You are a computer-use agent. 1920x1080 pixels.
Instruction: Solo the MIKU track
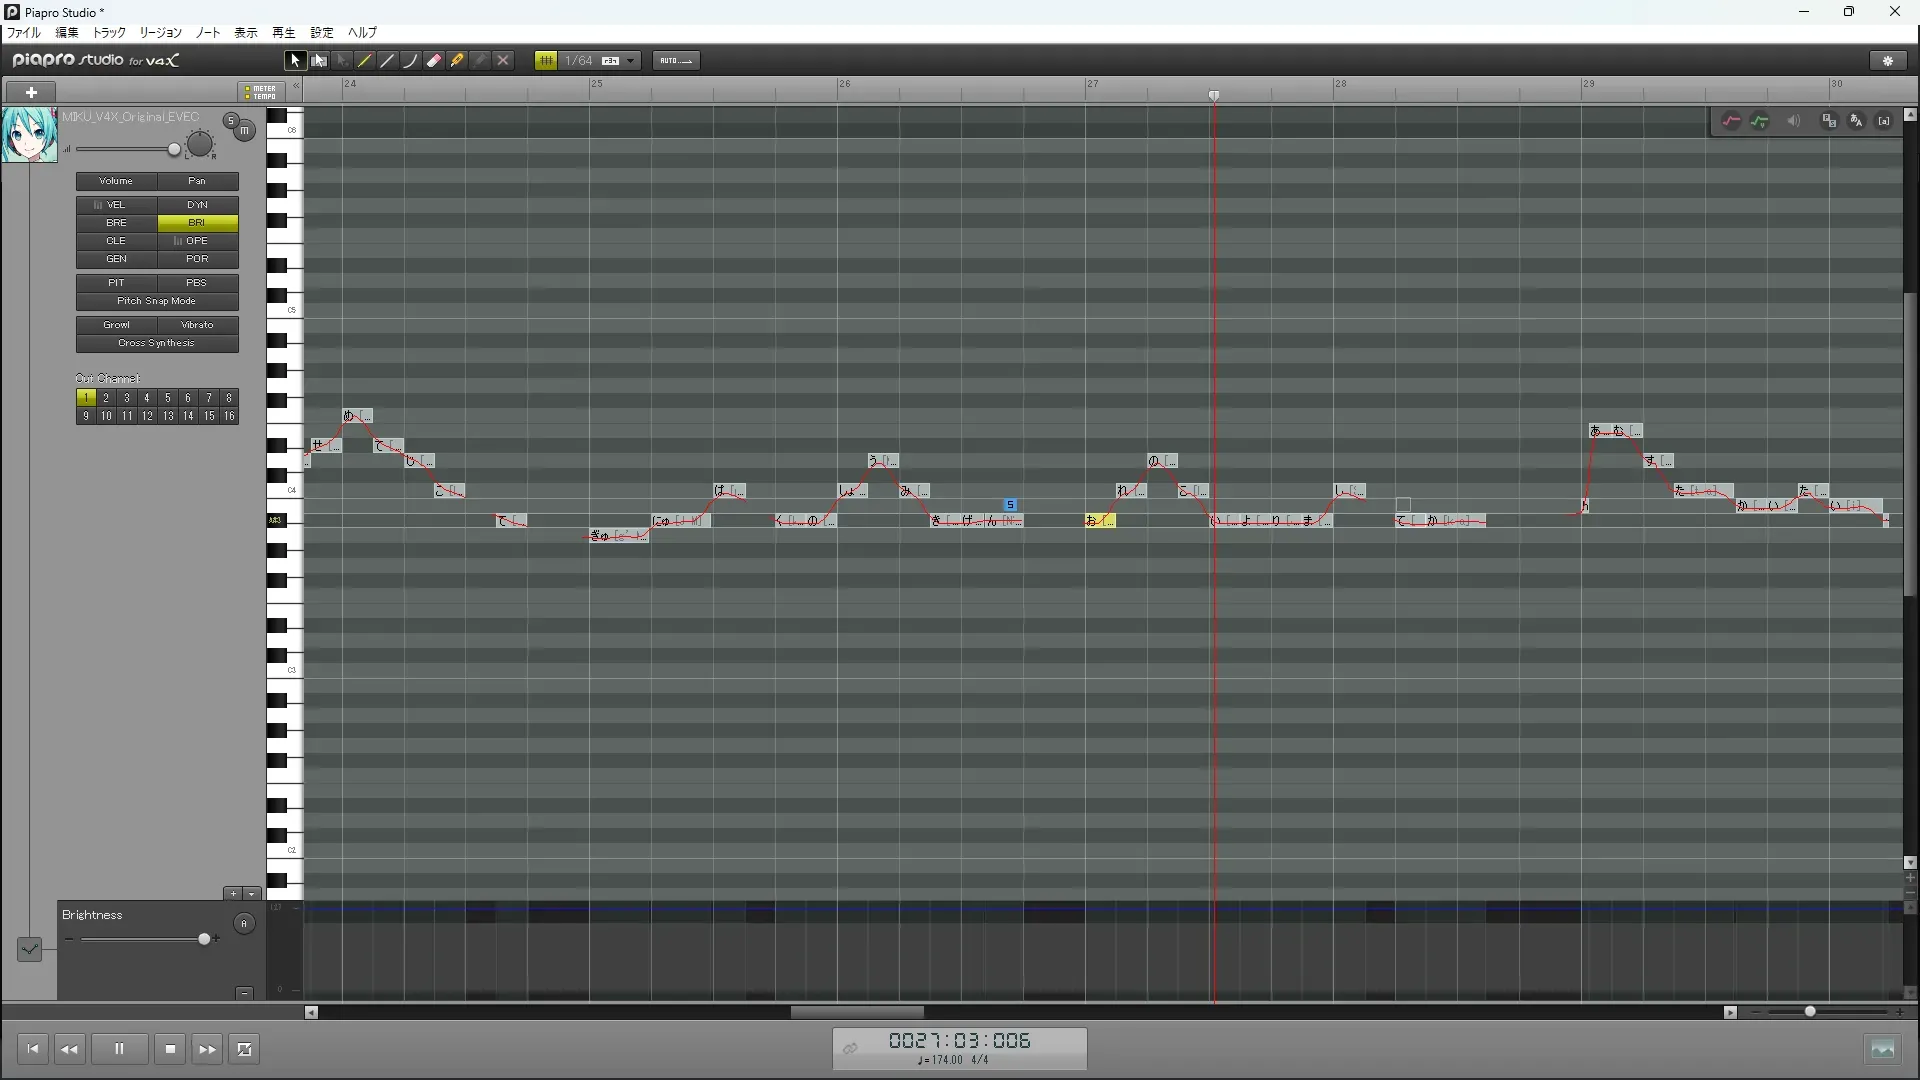231,121
